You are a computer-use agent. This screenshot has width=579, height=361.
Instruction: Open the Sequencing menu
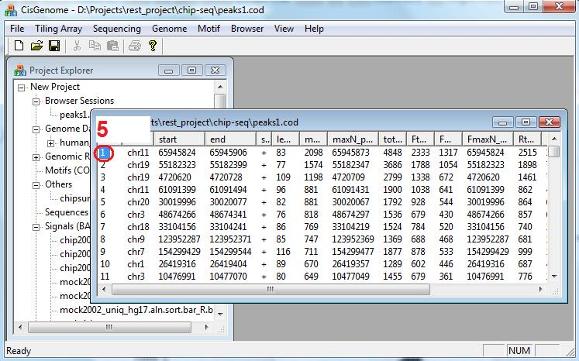tap(117, 29)
